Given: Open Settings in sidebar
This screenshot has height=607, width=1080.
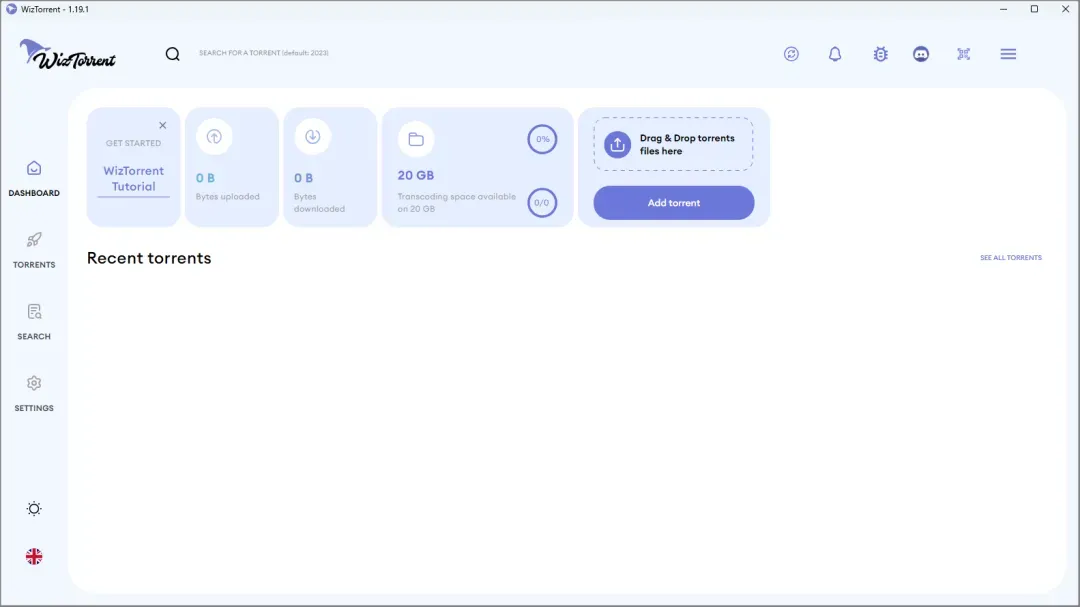Looking at the screenshot, I should (x=34, y=393).
